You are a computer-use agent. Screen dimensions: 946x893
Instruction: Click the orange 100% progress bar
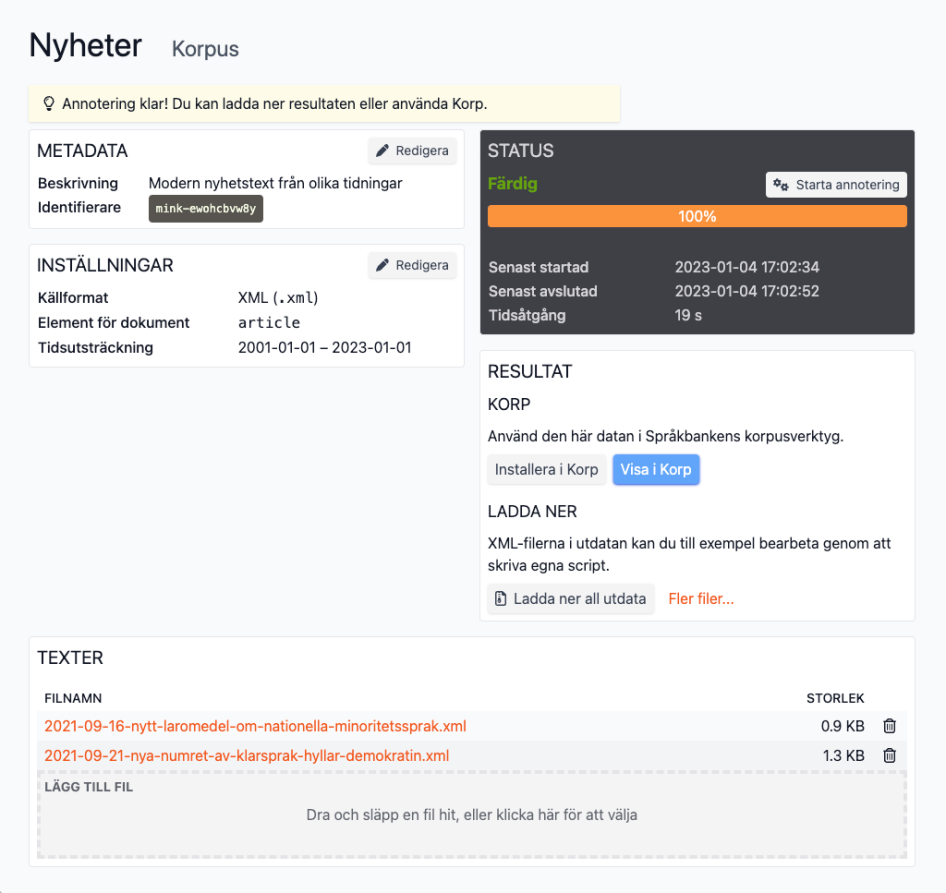point(696,216)
